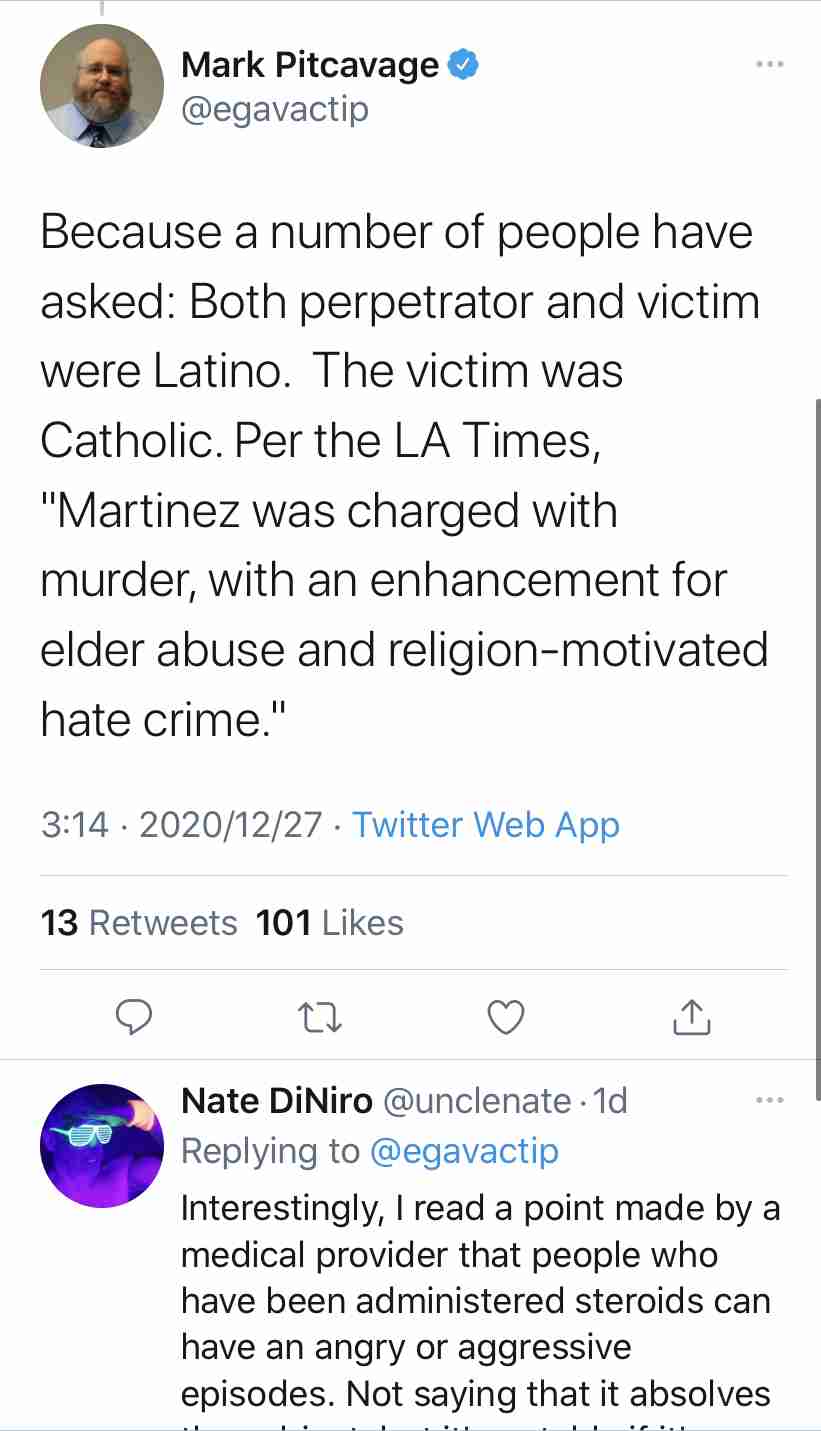
Task: View Mark Pitcavage's profile picture
Action: (101, 86)
